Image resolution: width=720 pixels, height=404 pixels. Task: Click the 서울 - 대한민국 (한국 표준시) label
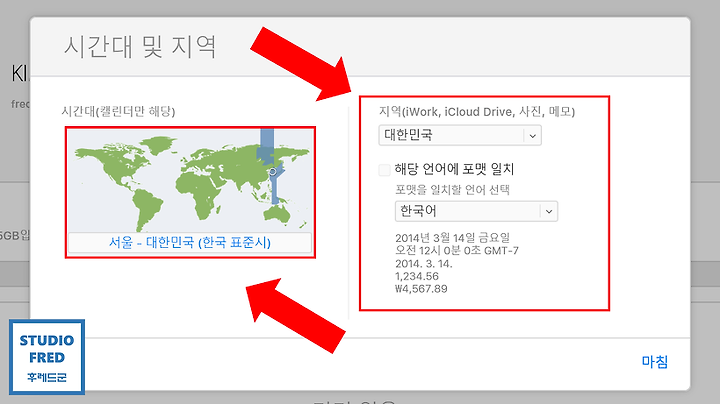coord(190,242)
